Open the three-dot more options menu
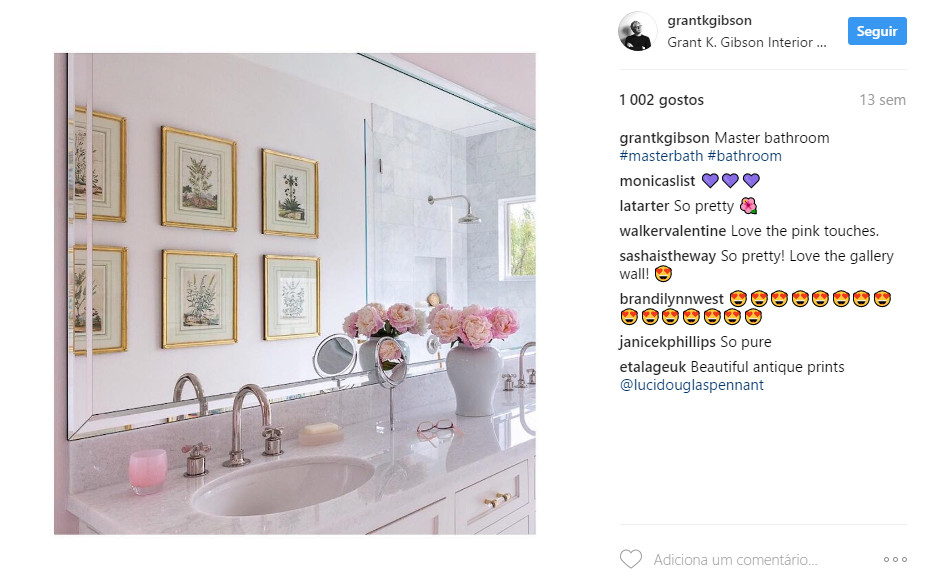The height and width of the screenshot is (588, 926). click(x=895, y=560)
